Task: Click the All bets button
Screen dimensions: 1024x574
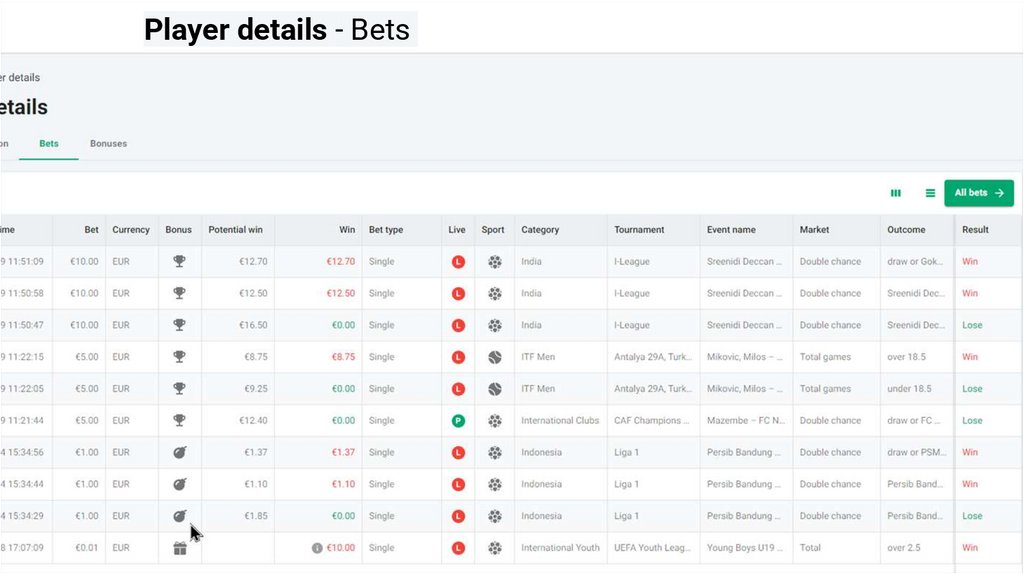Action: click(x=978, y=193)
